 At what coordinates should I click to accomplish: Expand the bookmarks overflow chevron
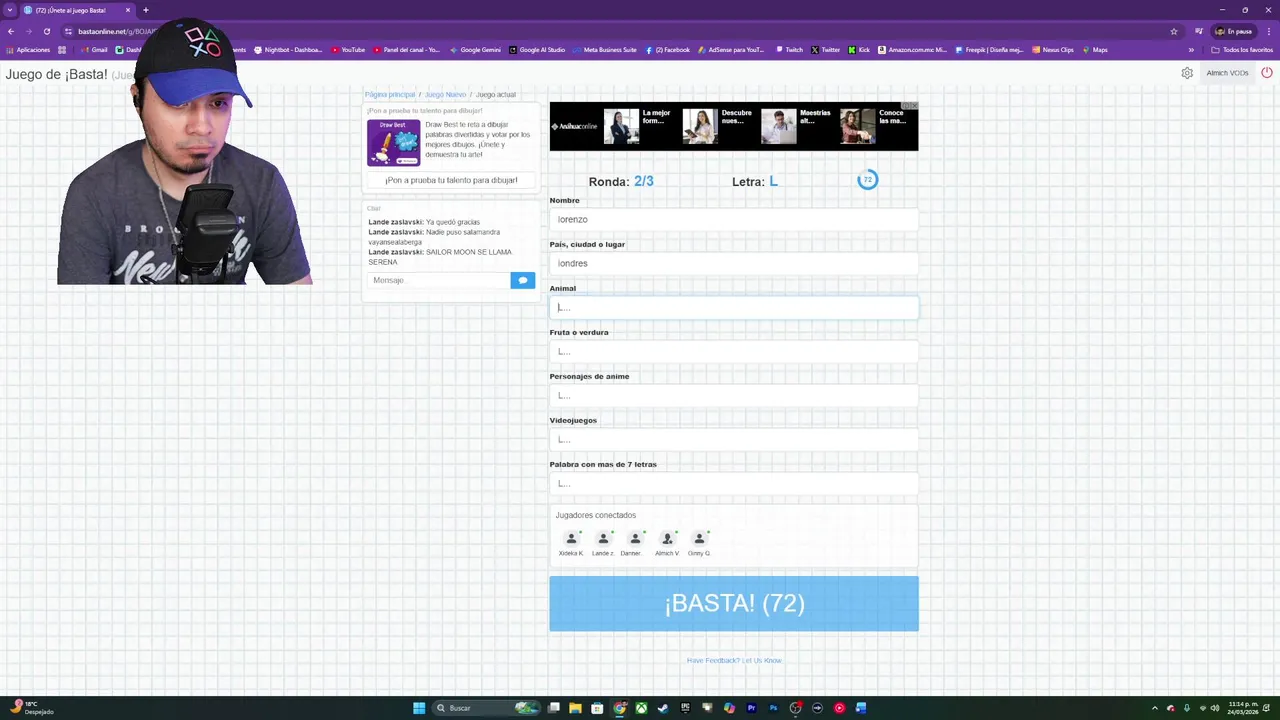(1191, 50)
